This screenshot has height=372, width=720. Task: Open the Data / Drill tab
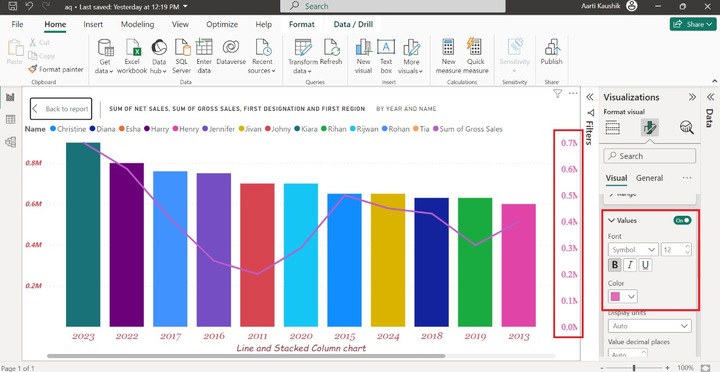353,24
